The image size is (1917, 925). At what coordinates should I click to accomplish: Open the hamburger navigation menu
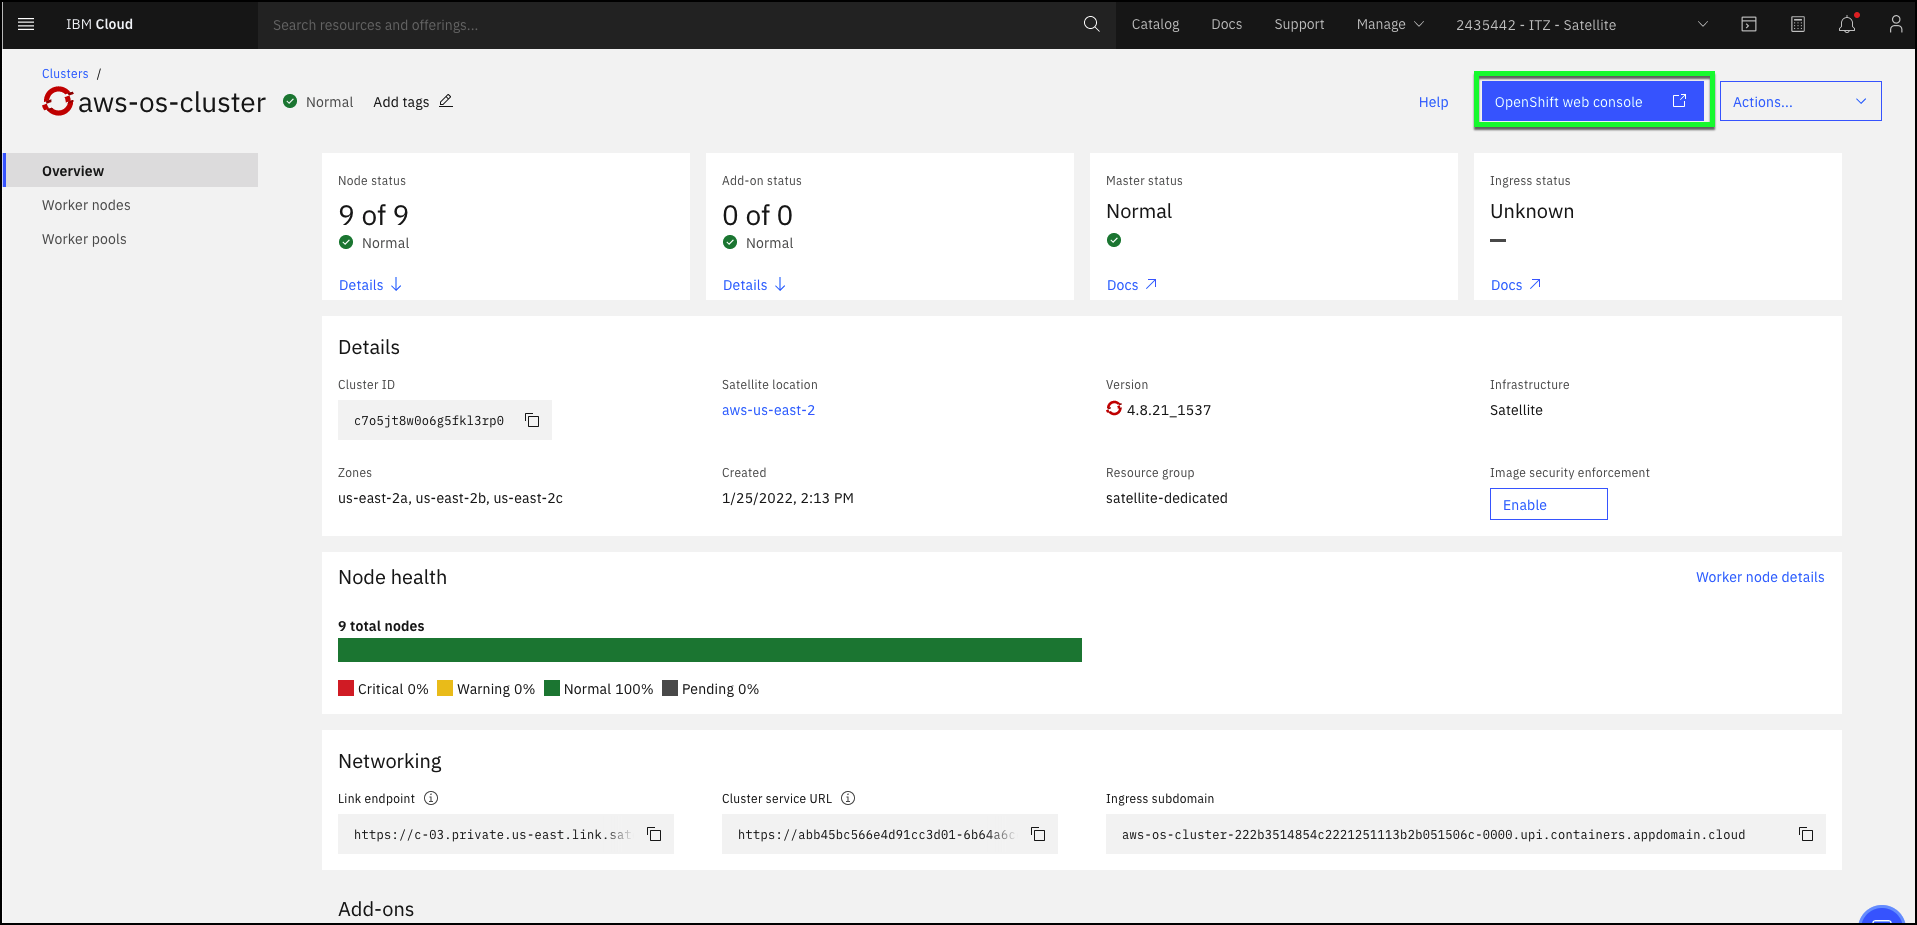click(x=26, y=24)
